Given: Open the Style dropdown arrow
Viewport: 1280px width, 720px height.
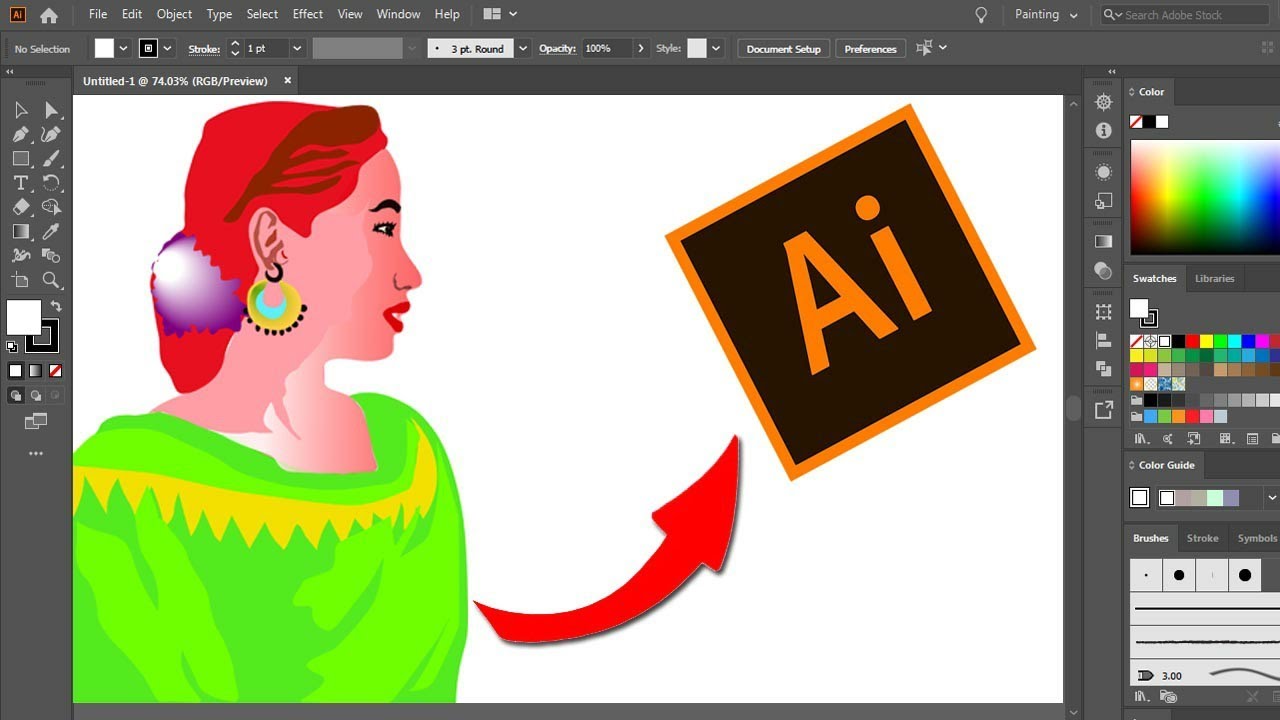Looking at the screenshot, I should point(716,48).
